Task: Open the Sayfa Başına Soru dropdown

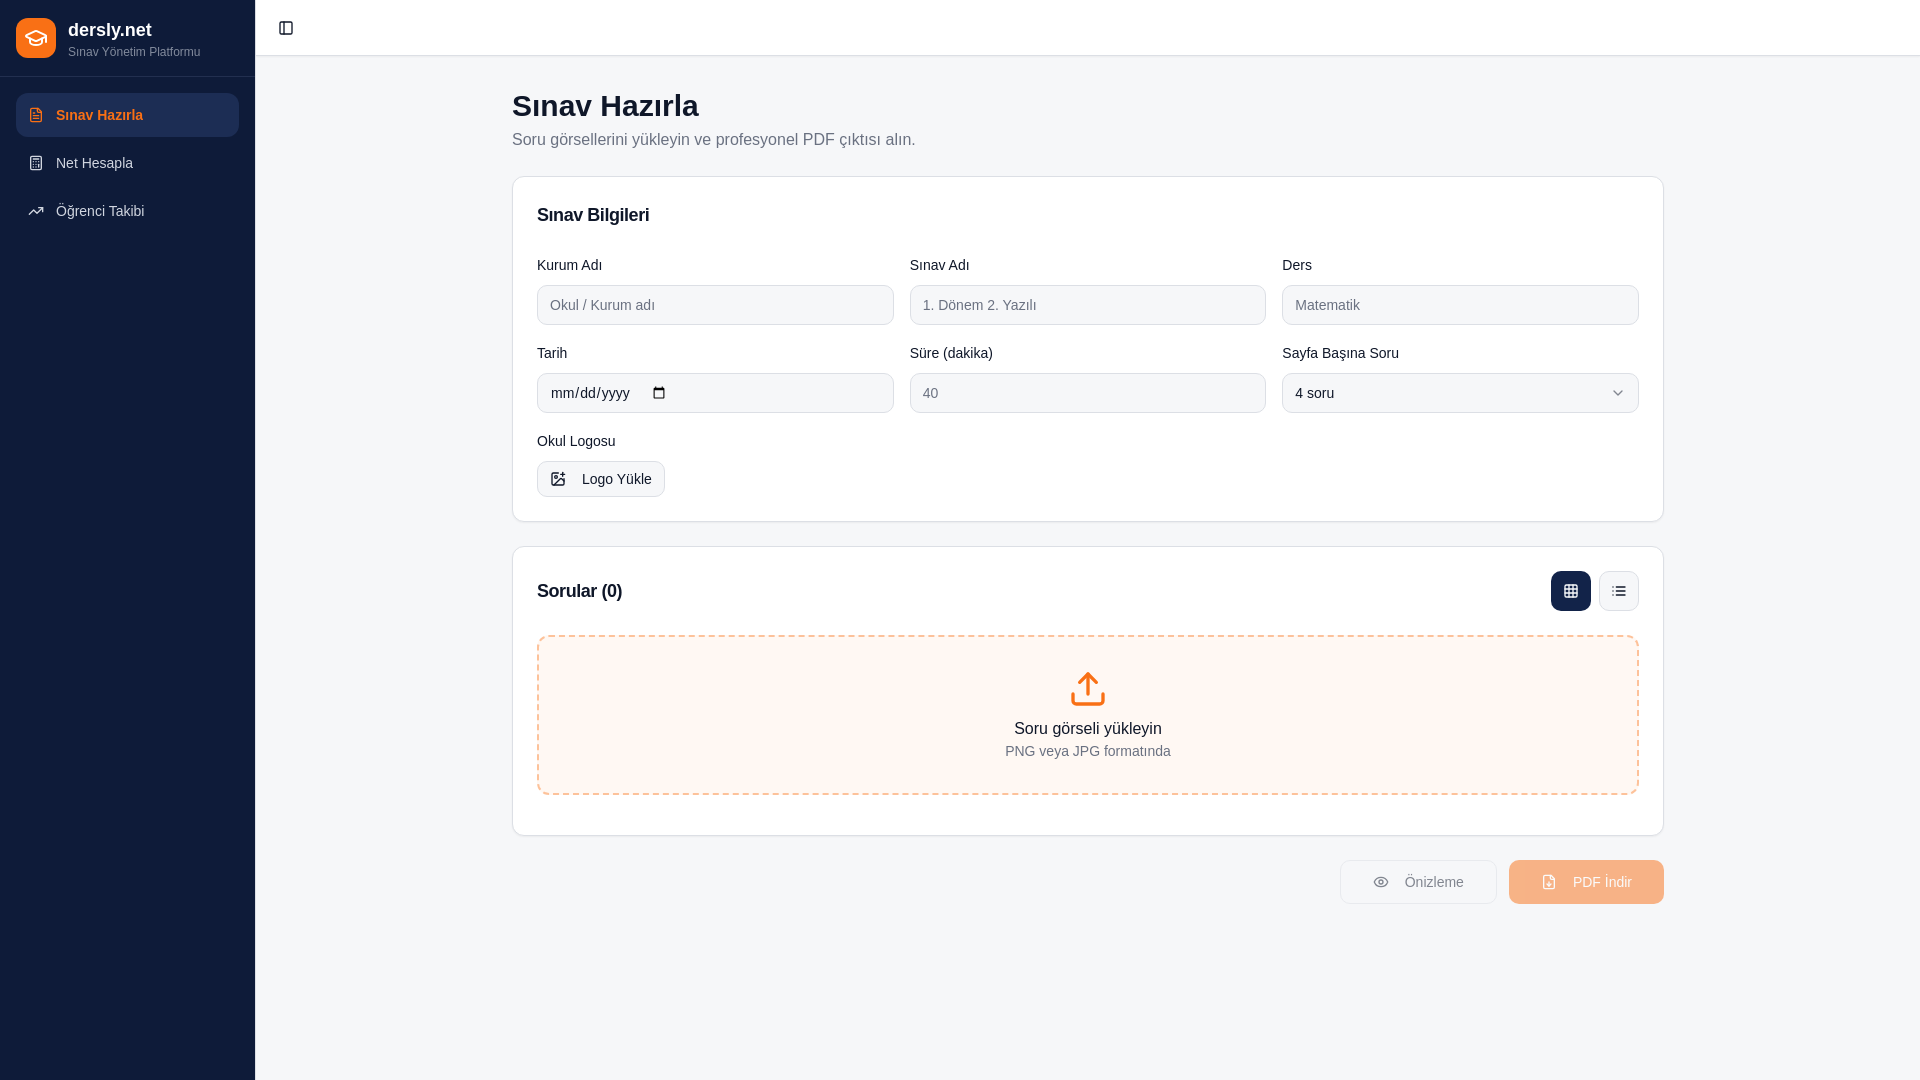Action: (1460, 393)
